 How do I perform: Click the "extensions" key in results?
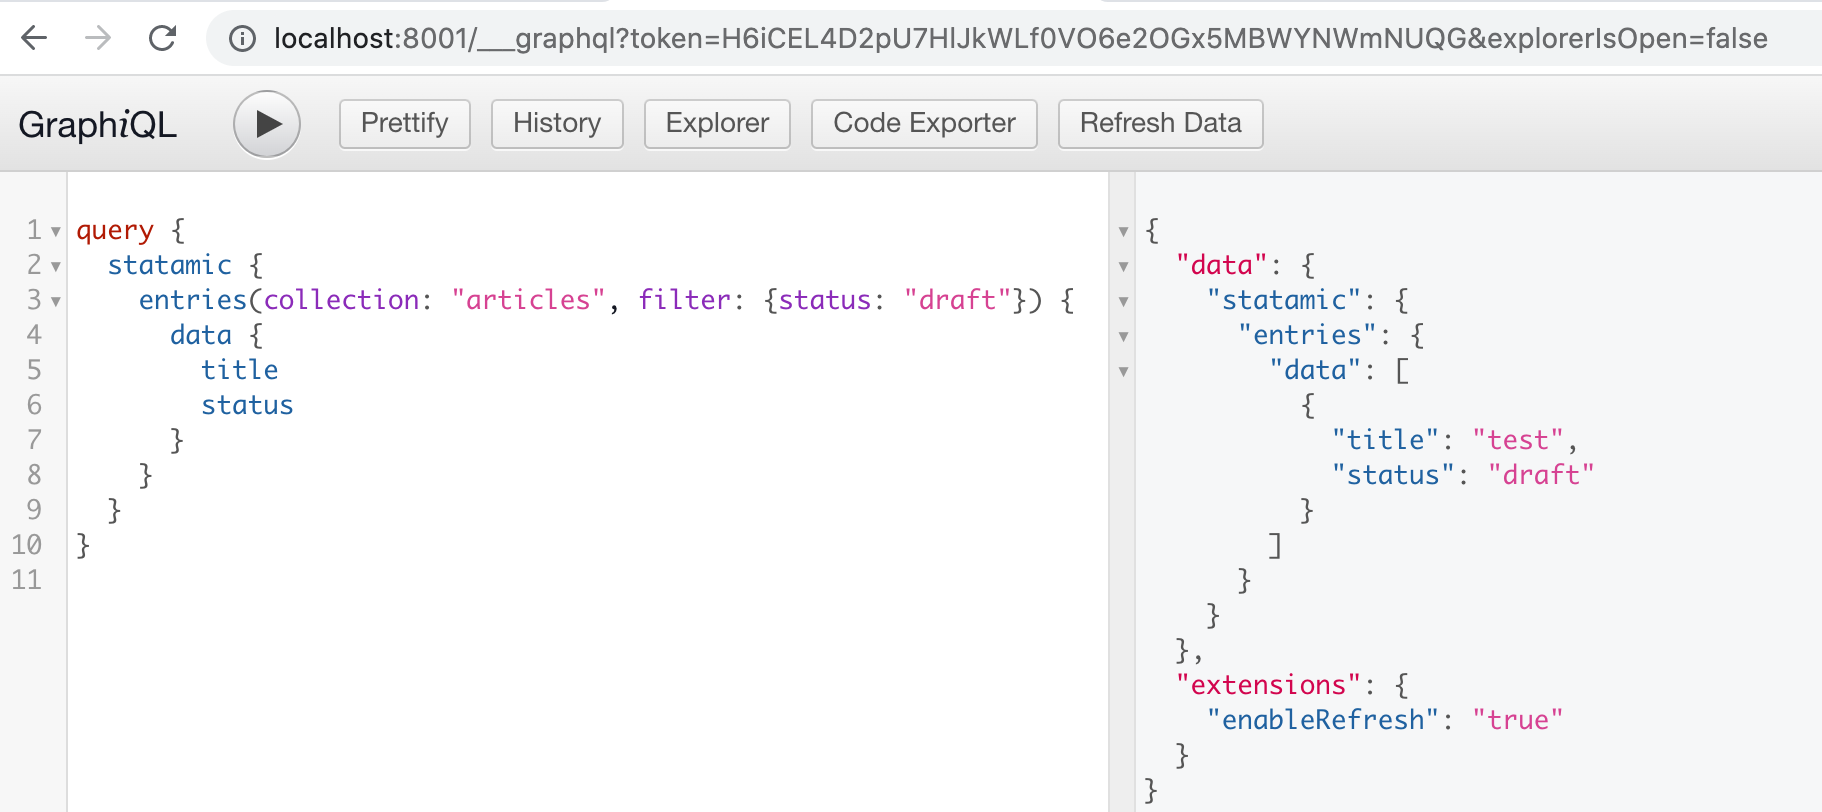pyautogui.click(x=1269, y=685)
